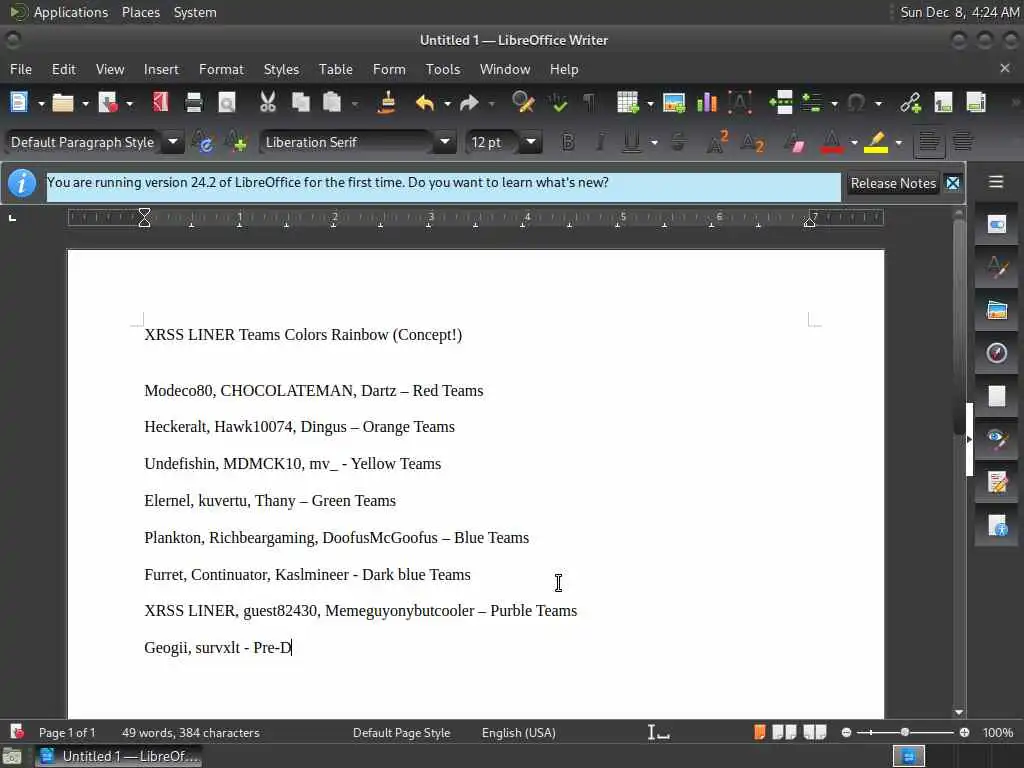Insert special character omega icon
Image resolution: width=1024 pixels, height=768 pixels.
[856, 103]
